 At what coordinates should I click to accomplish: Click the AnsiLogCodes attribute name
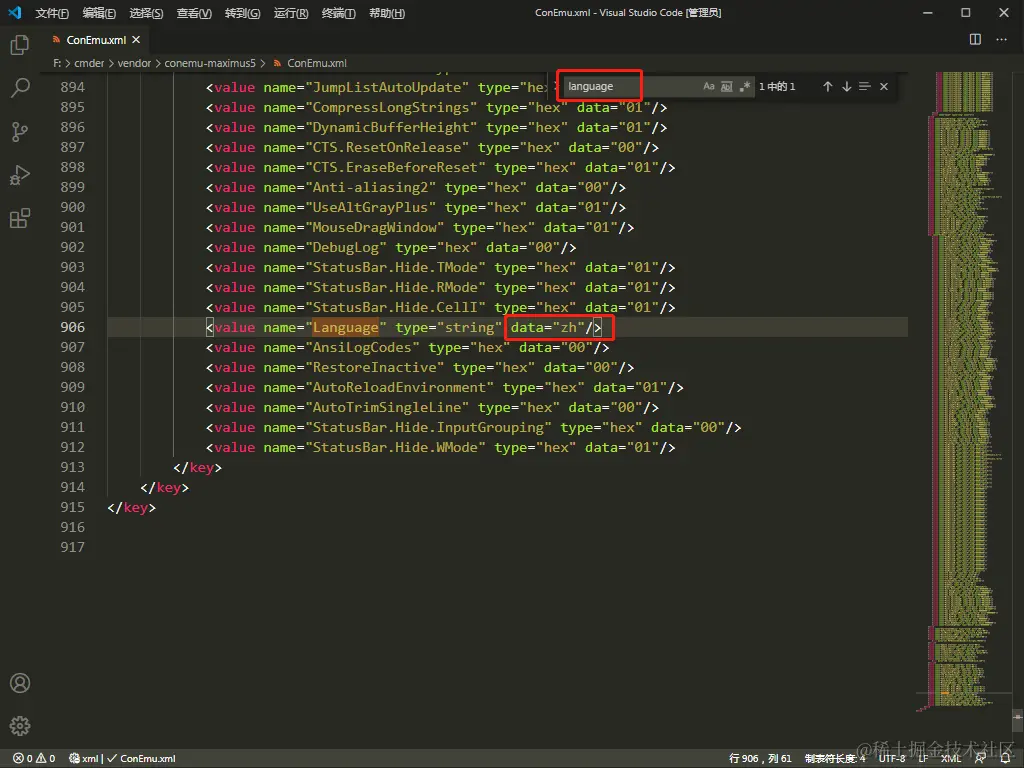pos(362,347)
